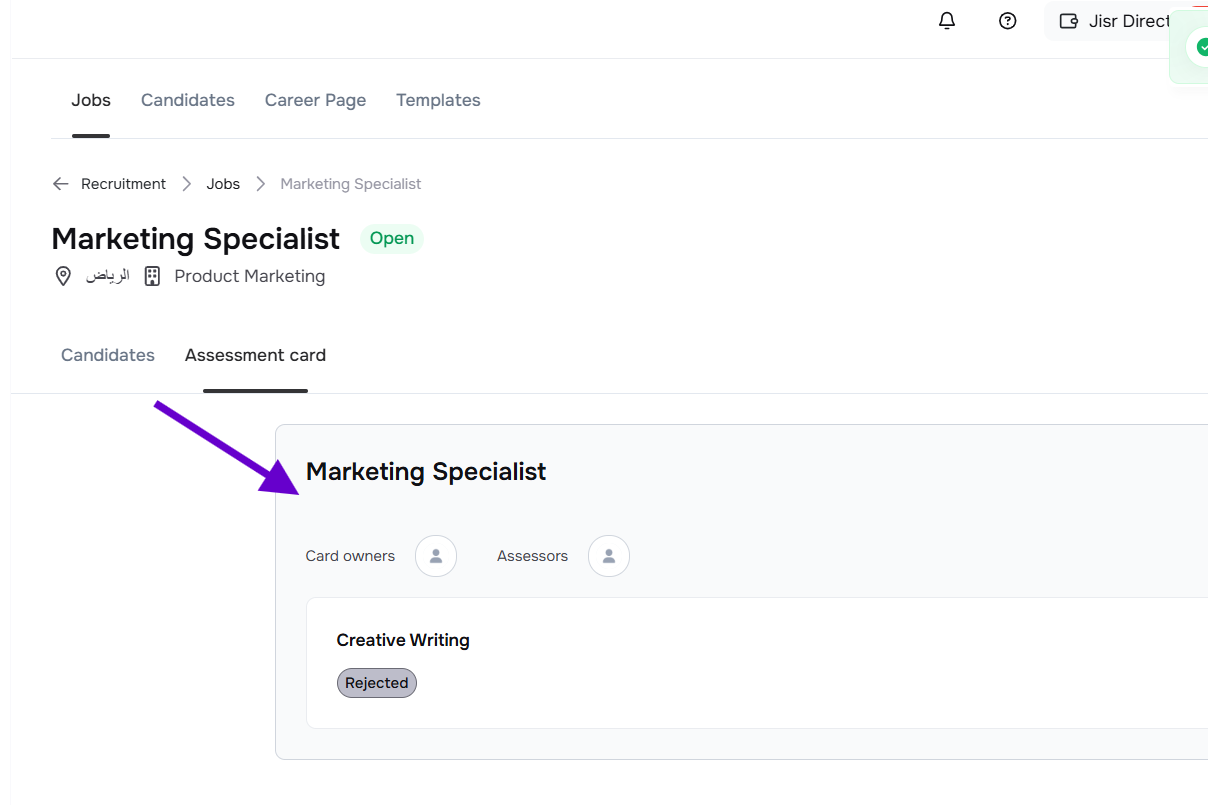Select the Assessment card sub-tab
The height and width of the screenshot is (805, 1208).
255,355
